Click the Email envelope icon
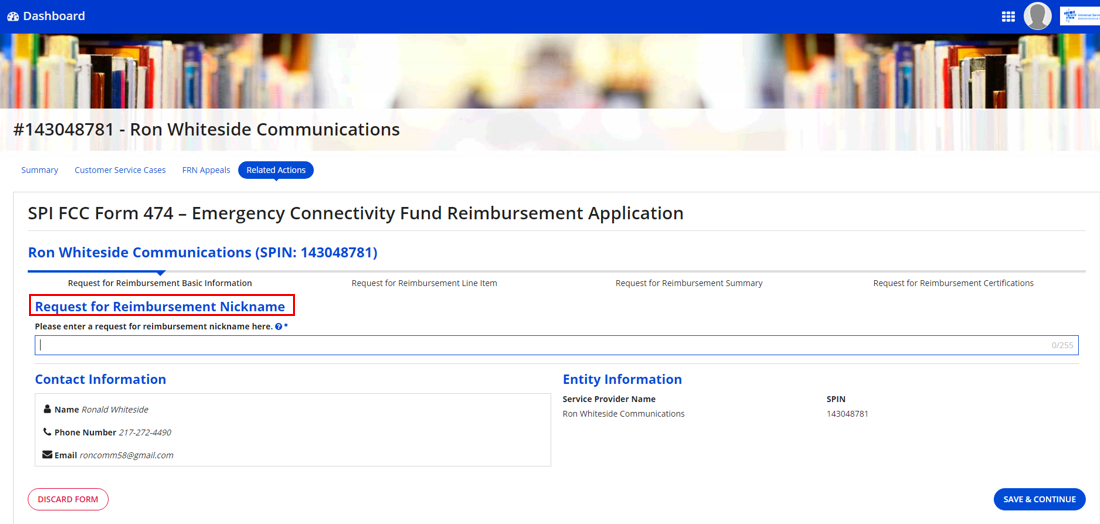The image size is (1100, 524). pos(47,455)
